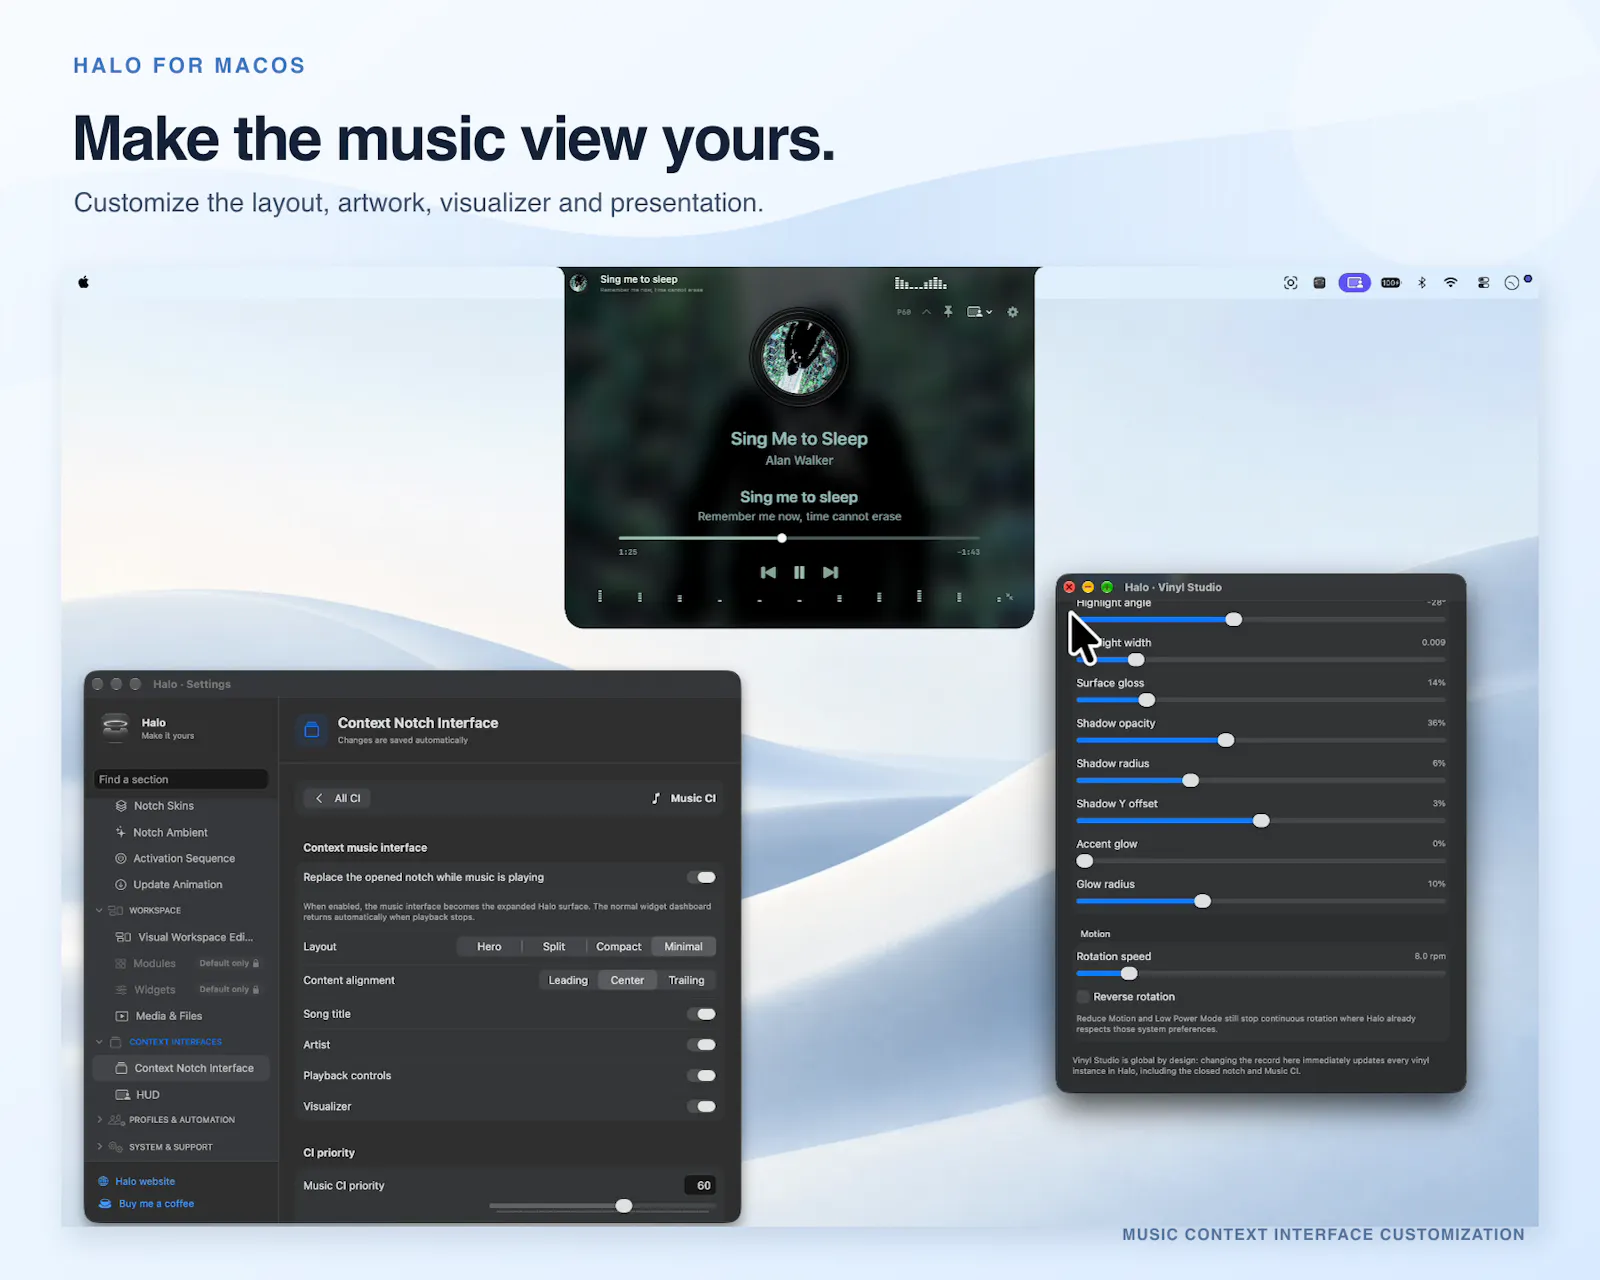Click the settings gear in the music notch
Screen dimensions: 1600x1280
(1012, 312)
